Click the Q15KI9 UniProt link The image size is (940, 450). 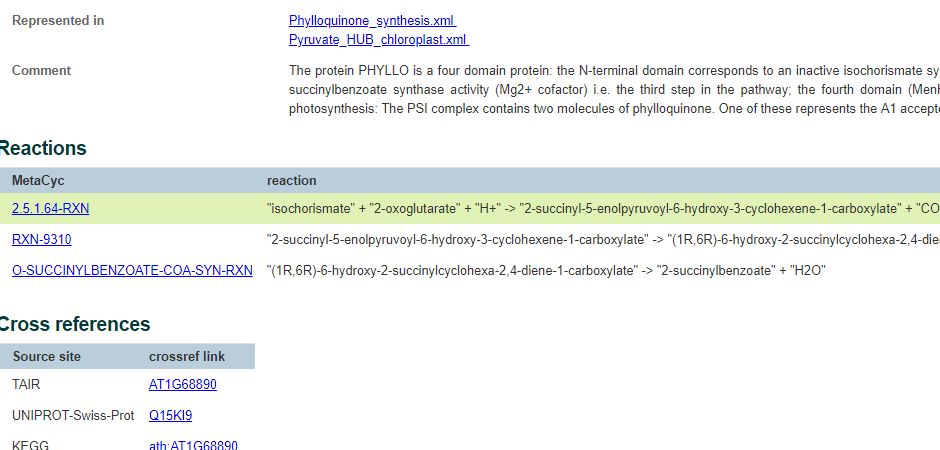[171, 415]
